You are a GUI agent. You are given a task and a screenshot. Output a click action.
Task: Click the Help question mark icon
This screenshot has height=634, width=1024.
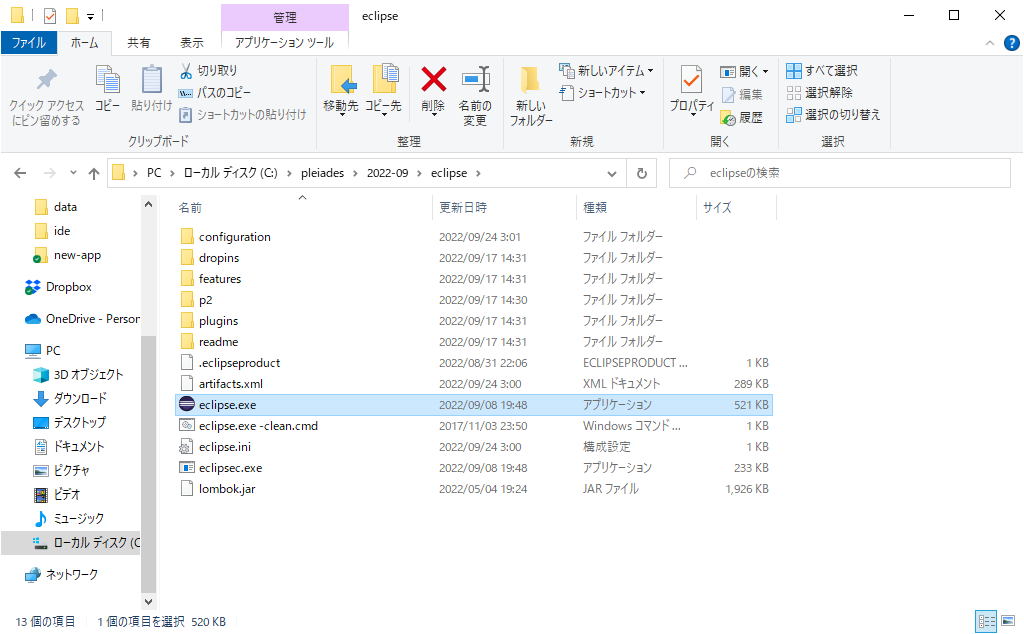[1012, 43]
